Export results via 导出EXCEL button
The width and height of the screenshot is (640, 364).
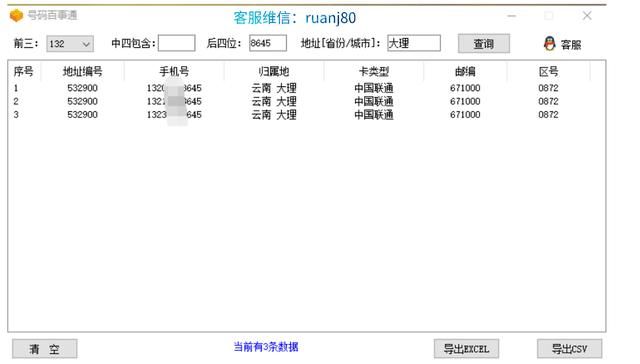pos(466,349)
